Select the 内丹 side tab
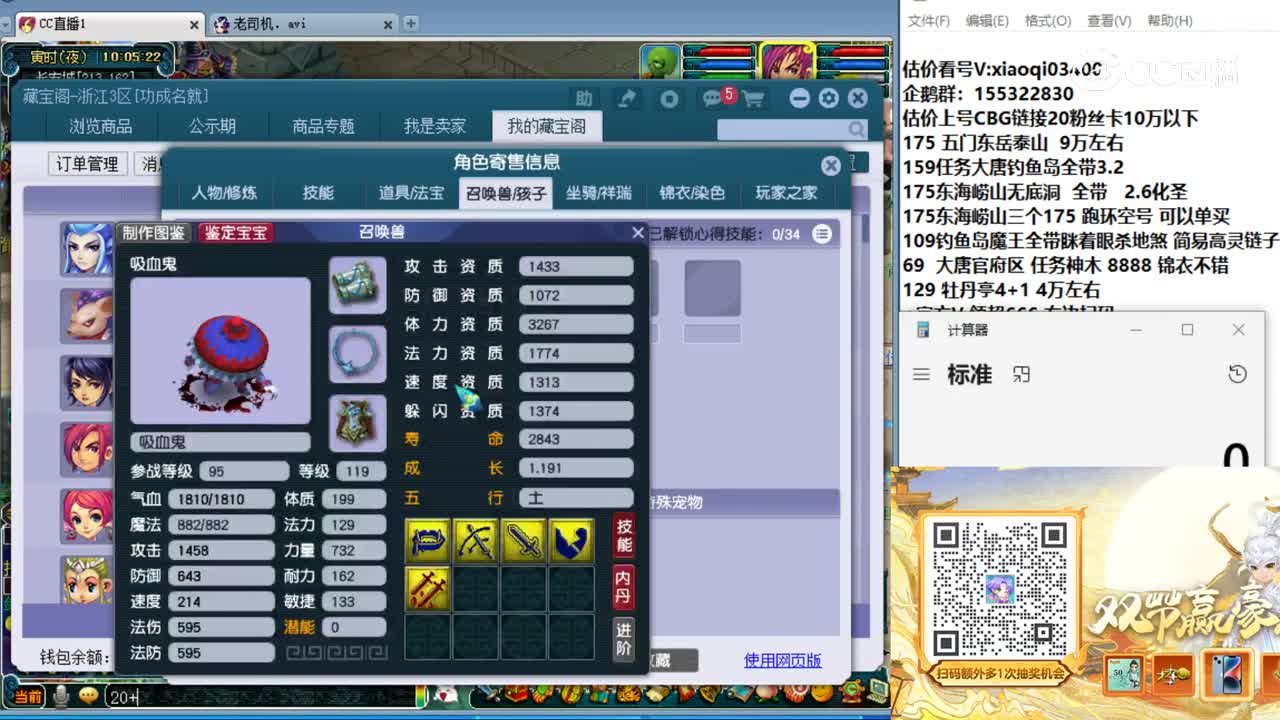 [624, 588]
